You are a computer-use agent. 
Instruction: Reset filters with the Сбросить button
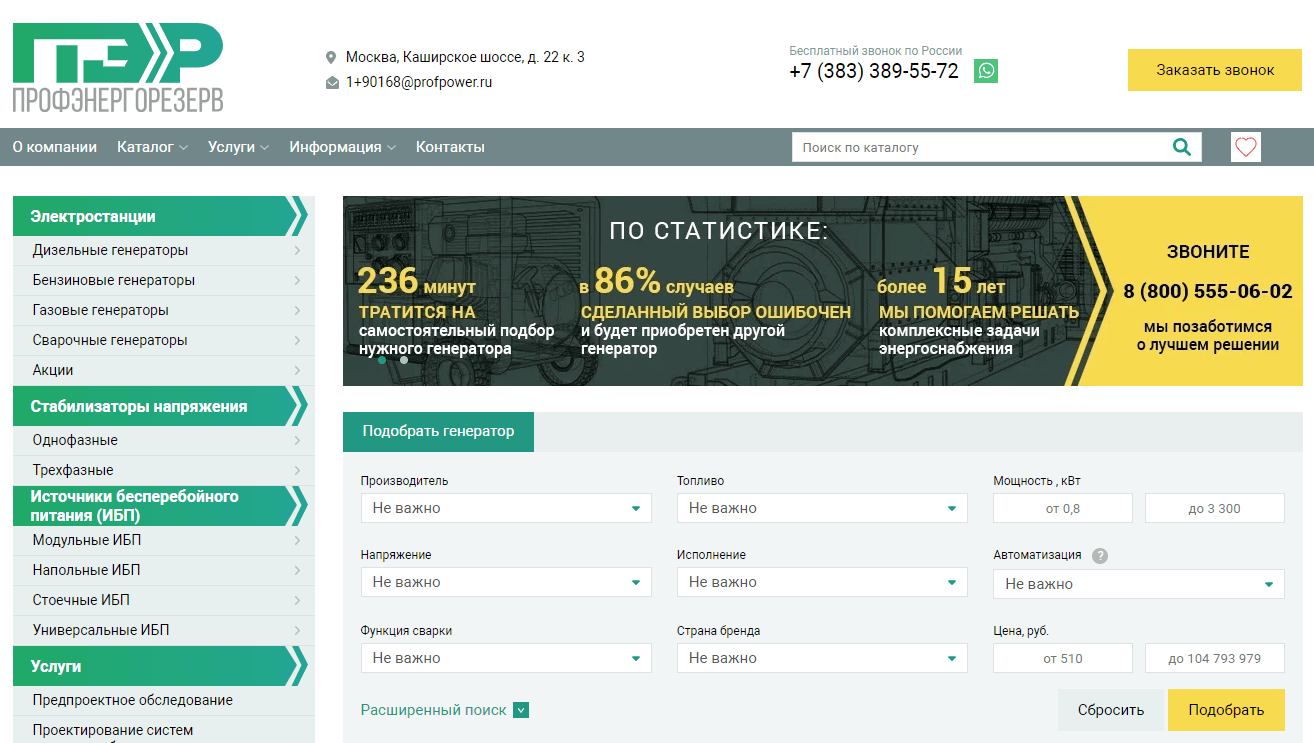1110,709
